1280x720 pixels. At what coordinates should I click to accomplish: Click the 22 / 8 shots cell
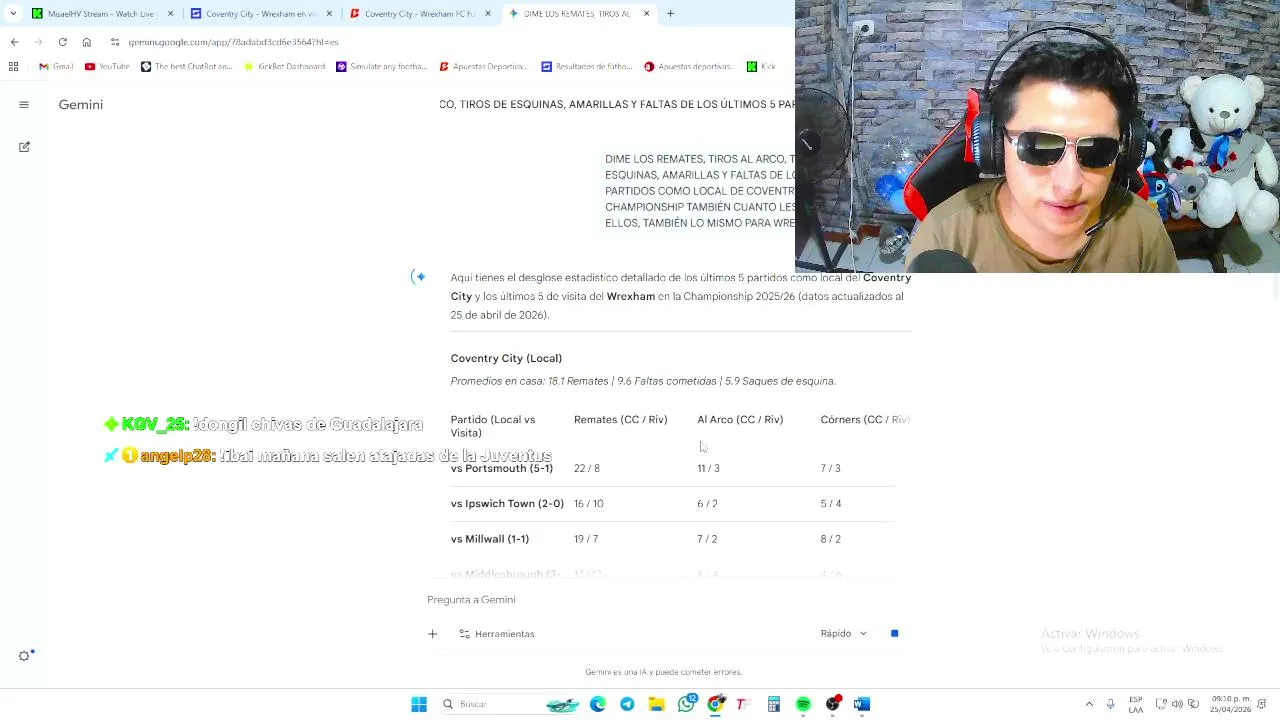pos(587,468)
